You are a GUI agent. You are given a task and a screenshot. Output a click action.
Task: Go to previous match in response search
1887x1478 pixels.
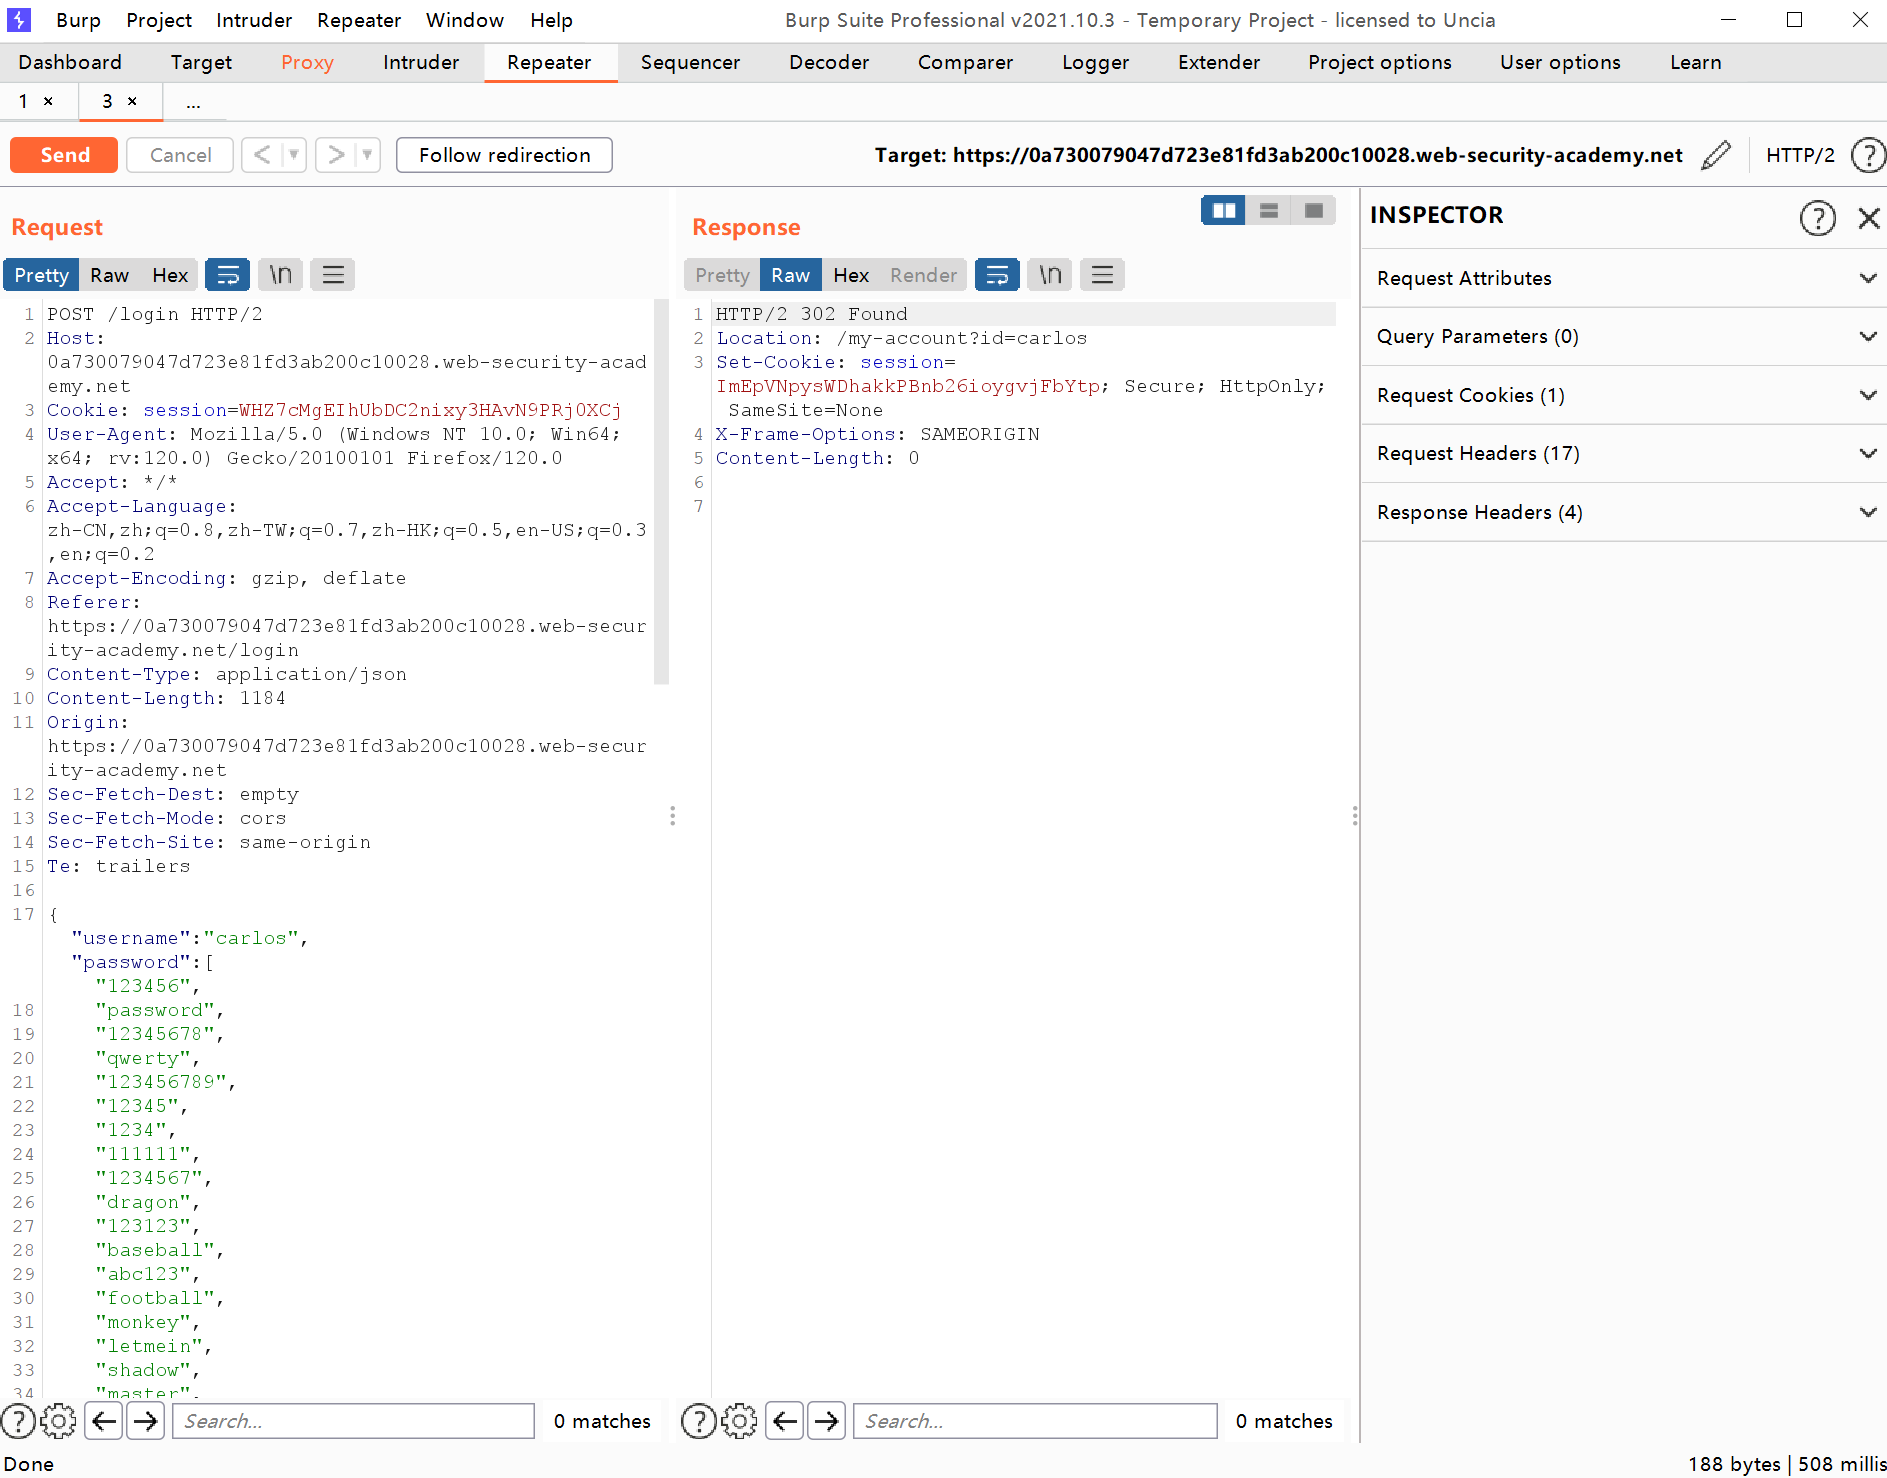pyautogui.click(x=785, y=1421)
